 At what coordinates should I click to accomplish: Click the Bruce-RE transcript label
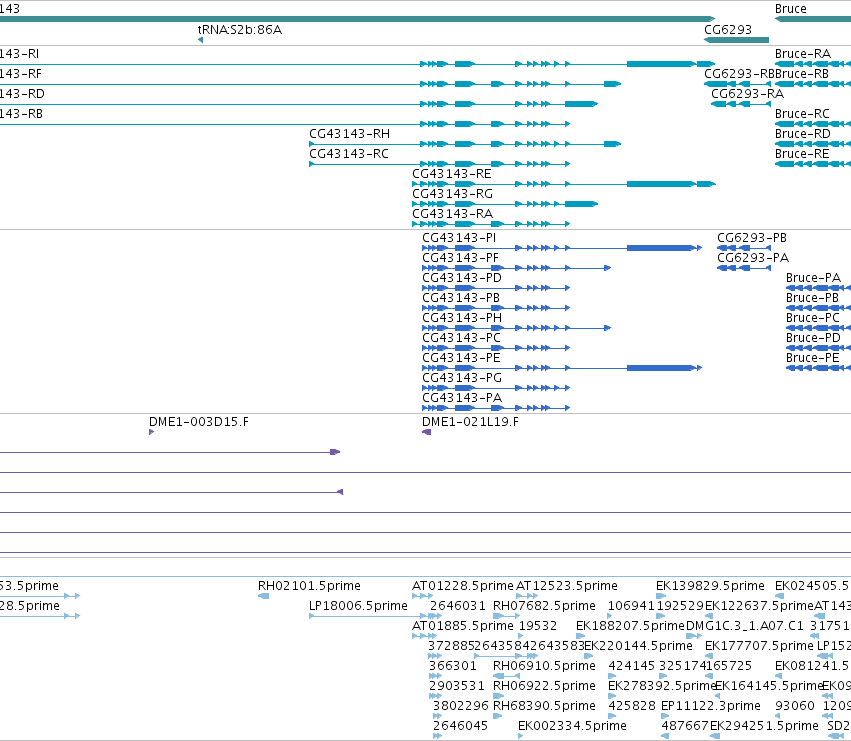802,154
